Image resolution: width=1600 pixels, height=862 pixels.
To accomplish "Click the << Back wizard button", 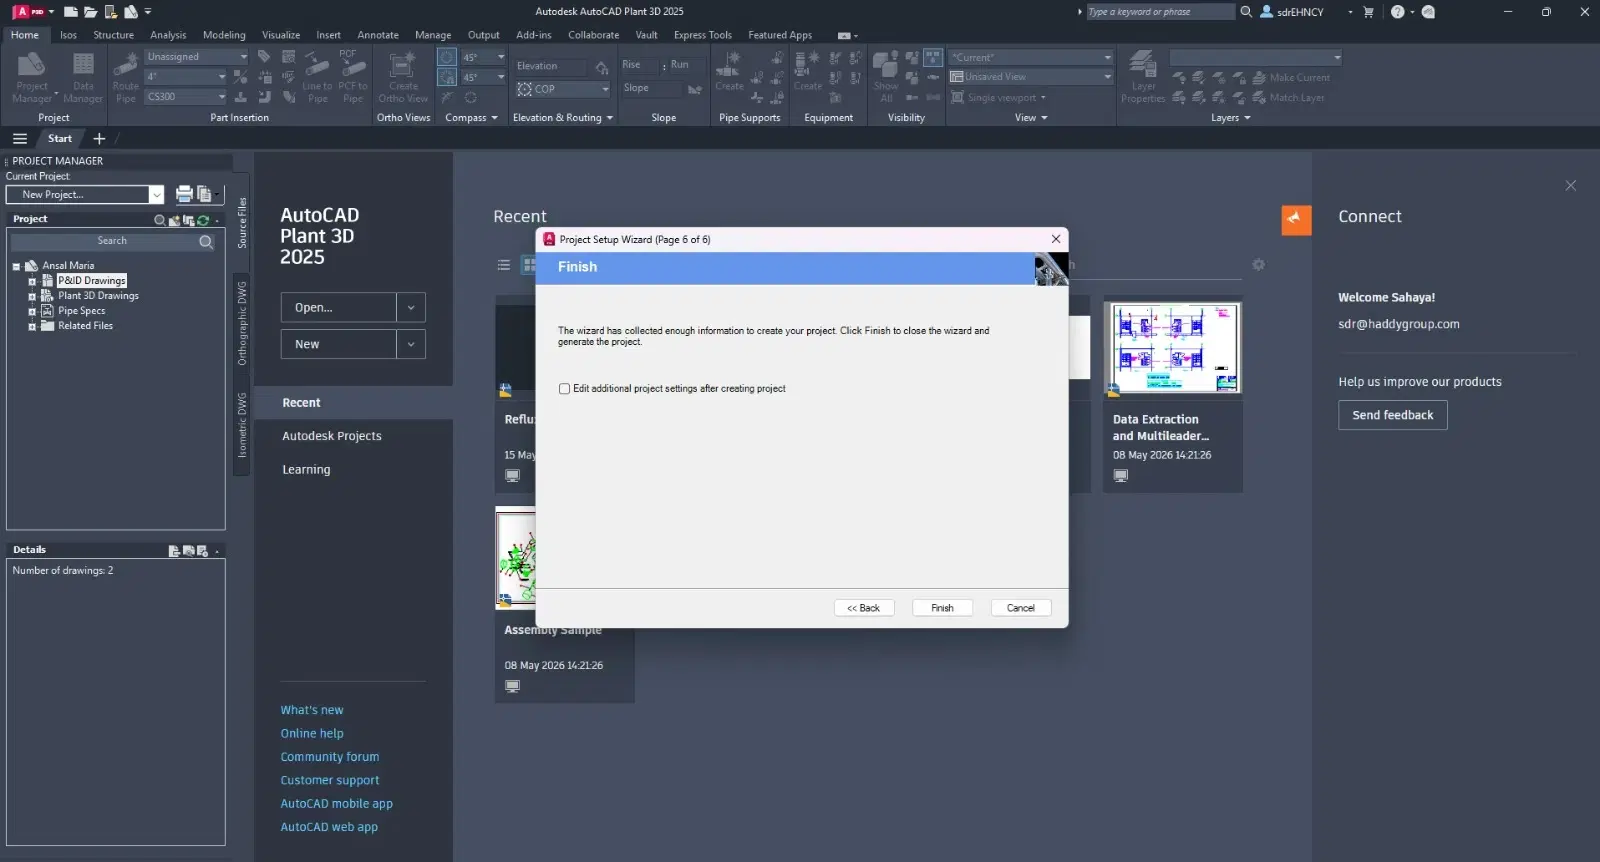I will pyautogui.click(x=864, y=608).
